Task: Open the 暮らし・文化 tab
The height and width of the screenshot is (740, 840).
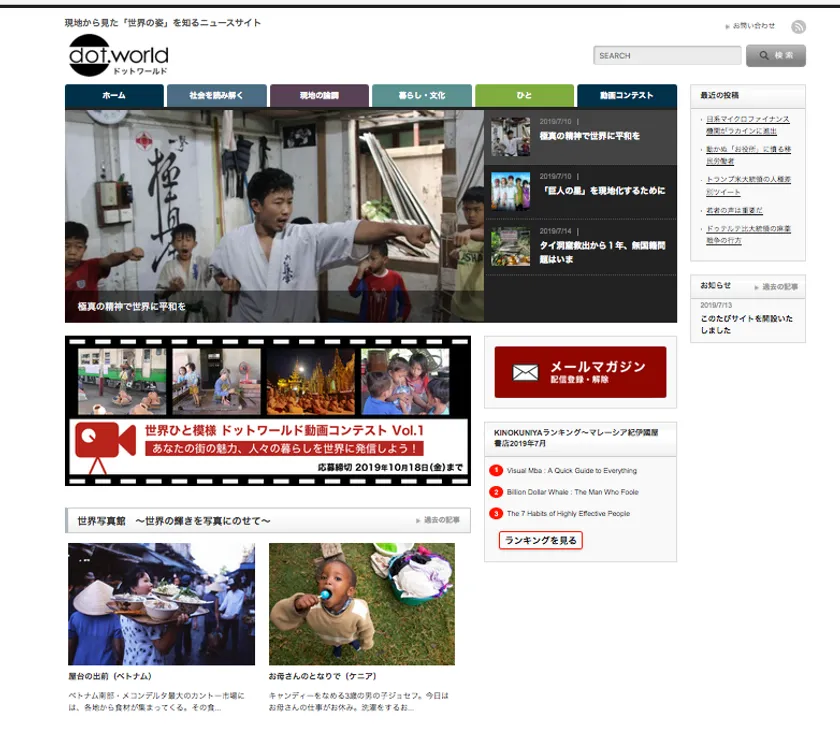Action: tap(422, 96)
